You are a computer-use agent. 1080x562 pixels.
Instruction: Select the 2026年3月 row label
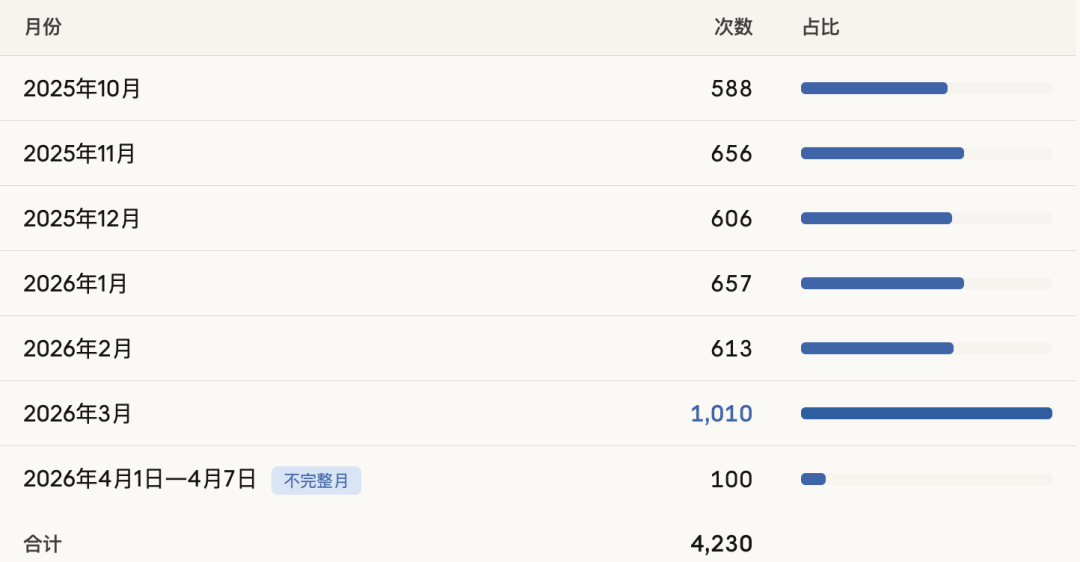(78, 414)
